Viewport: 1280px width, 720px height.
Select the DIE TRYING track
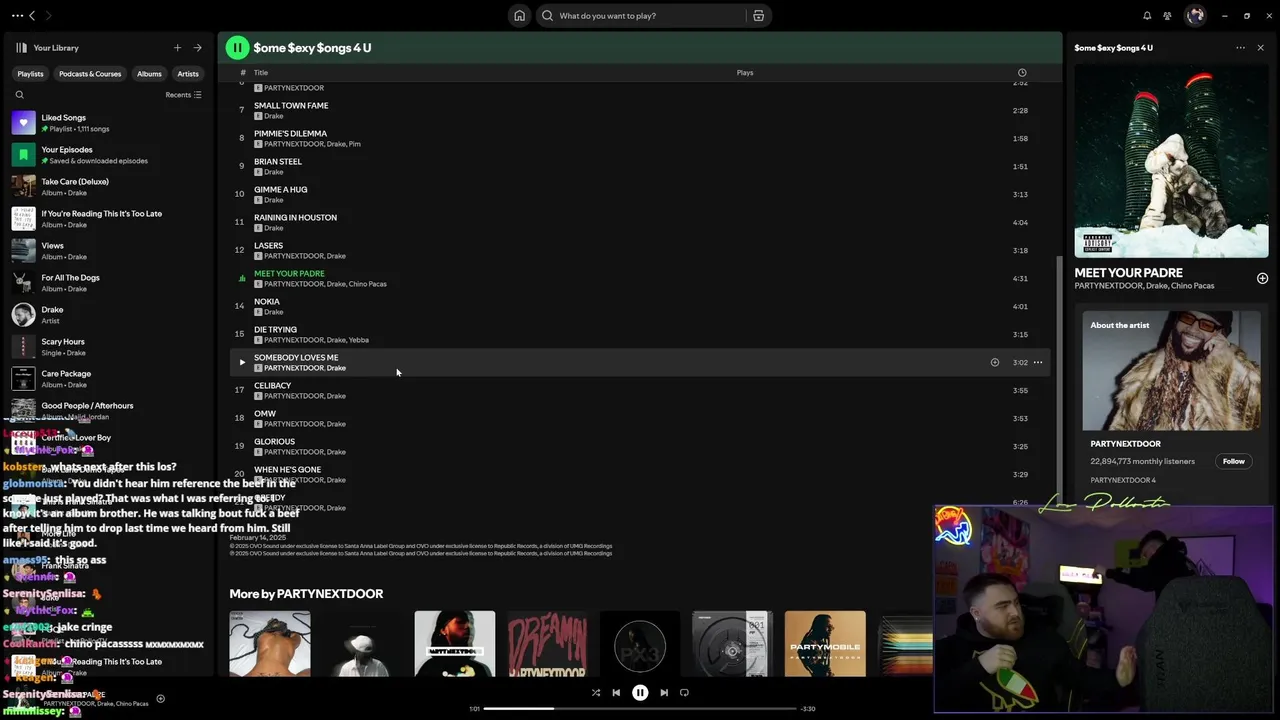(640, 335)
